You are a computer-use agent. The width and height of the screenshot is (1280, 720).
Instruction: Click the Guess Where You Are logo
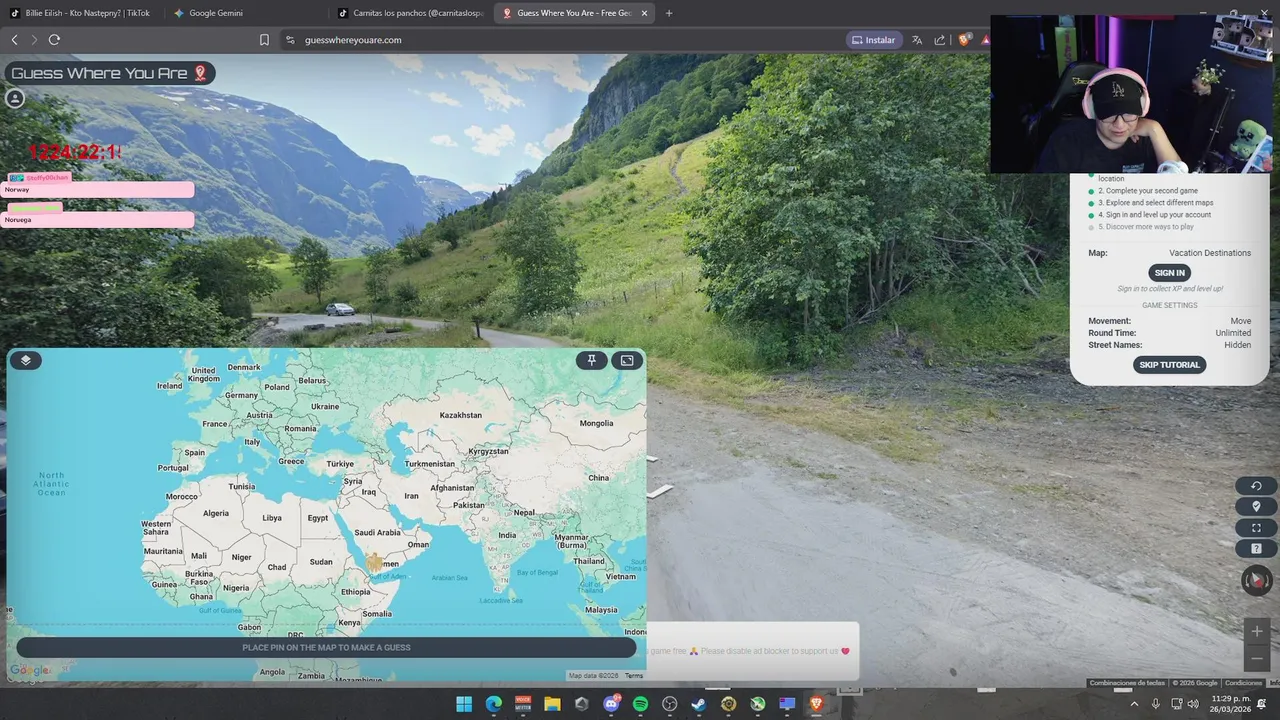[110, 73]
